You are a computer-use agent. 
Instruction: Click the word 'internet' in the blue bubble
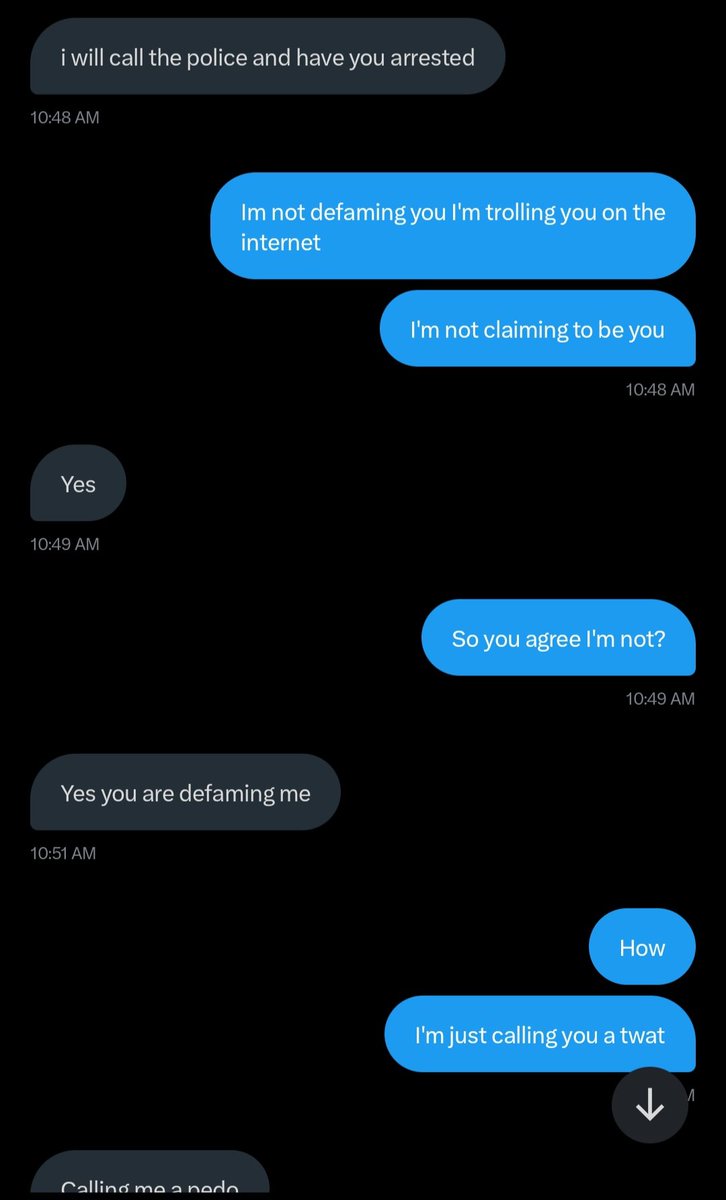tap(281, 242)
